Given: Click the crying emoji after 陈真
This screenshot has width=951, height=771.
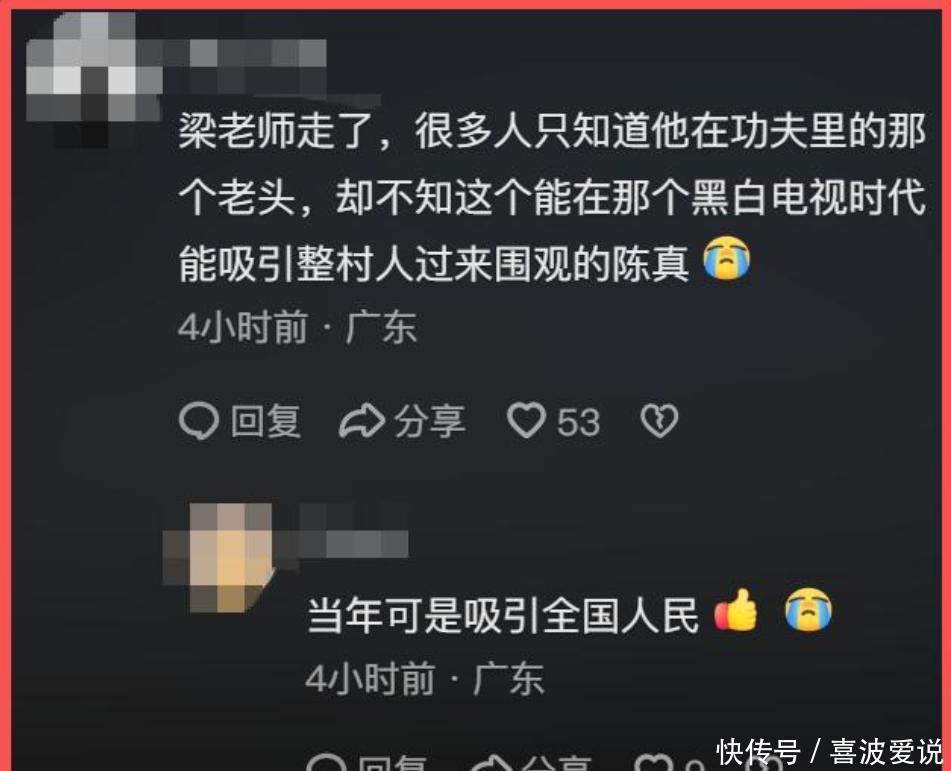Looking at the screenshot, I should tap(727, 259).
